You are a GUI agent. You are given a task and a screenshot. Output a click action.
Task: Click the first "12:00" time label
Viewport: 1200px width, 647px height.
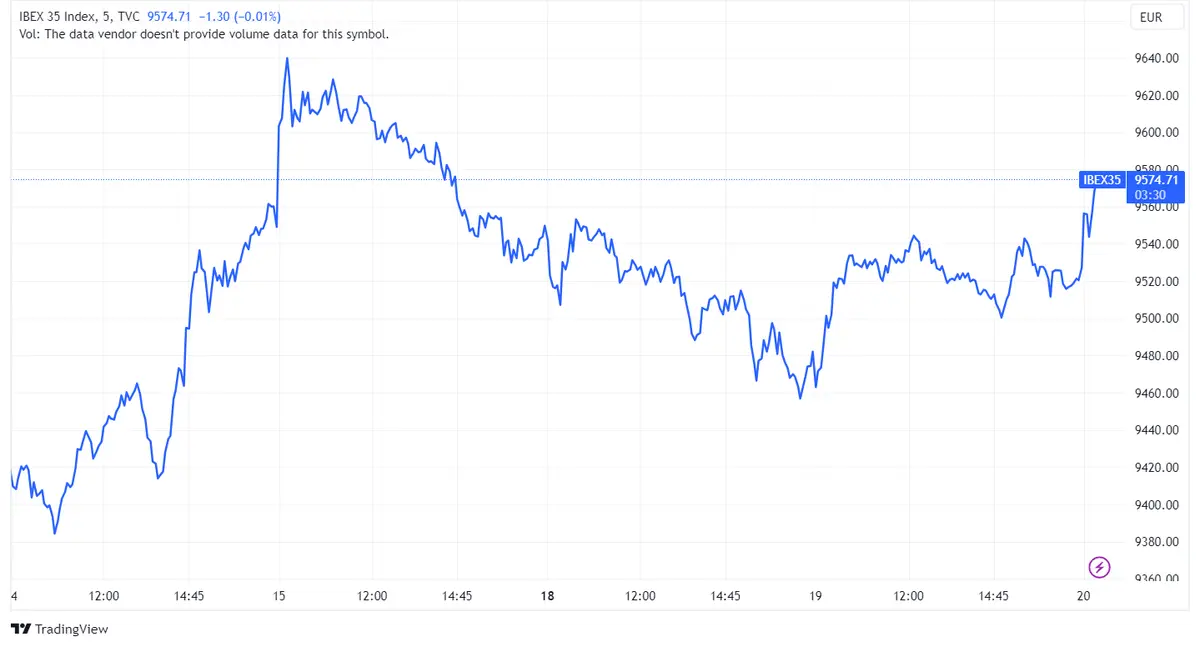(x=104, y=596)
